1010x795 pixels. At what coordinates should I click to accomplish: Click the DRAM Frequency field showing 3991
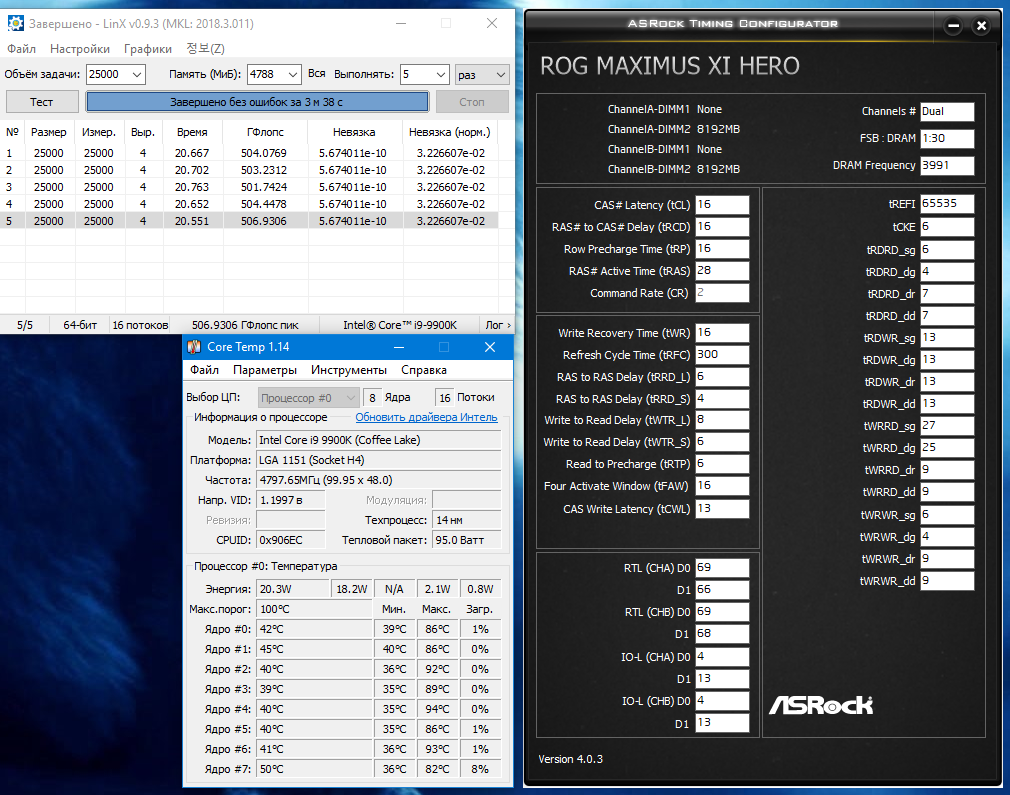[947, 165]
